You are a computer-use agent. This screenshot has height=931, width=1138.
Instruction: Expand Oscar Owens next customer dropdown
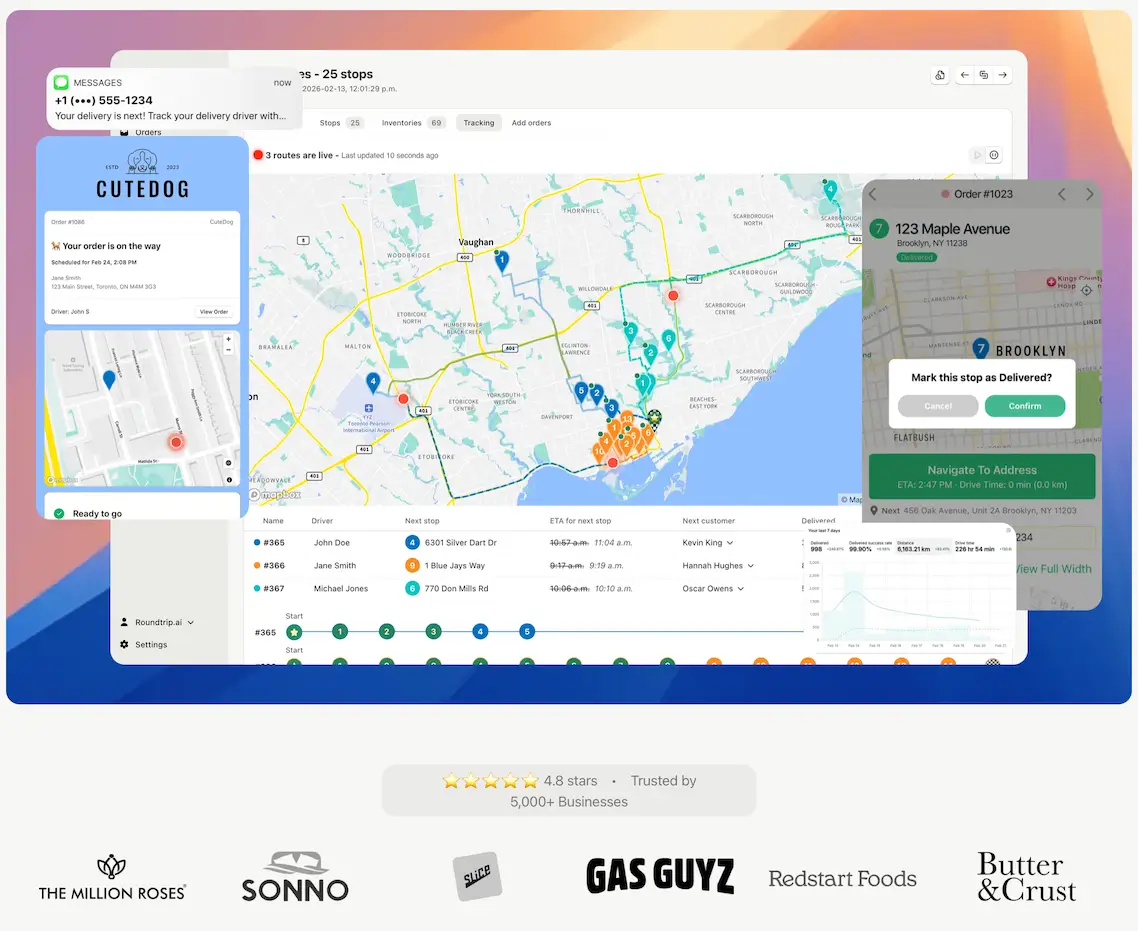[740, 588]
